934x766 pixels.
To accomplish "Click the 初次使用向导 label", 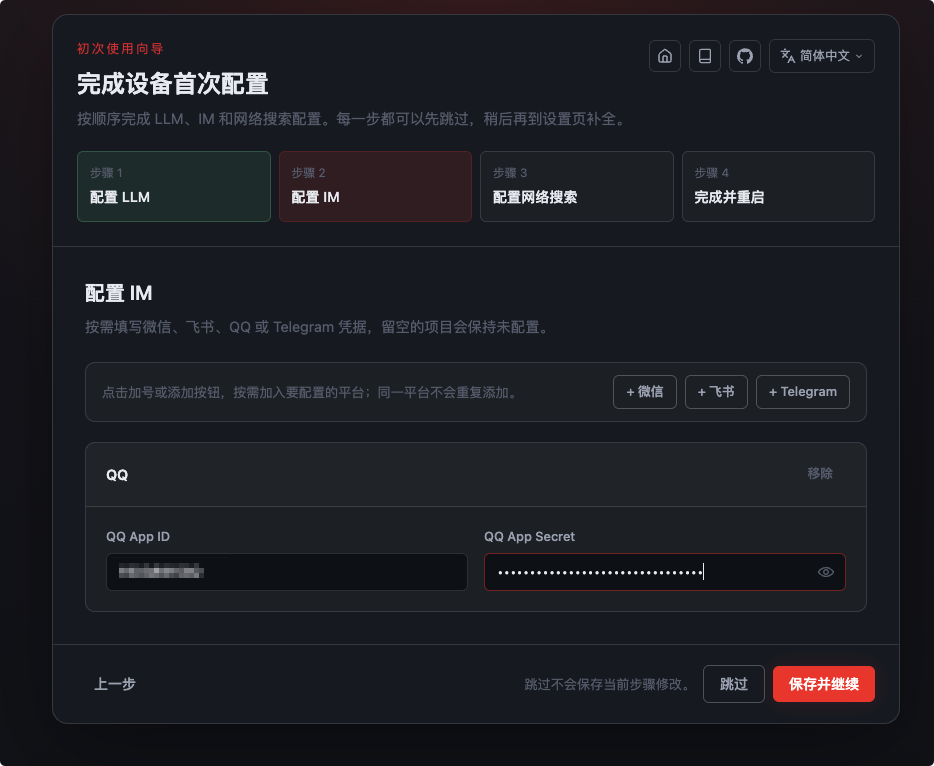I will click(120, 49).
